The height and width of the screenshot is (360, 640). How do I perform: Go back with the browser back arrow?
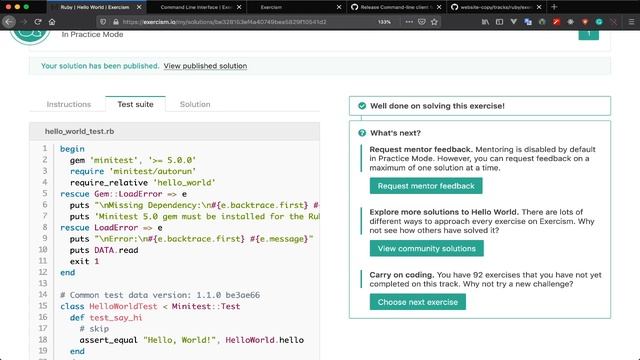tap(9, 22)
